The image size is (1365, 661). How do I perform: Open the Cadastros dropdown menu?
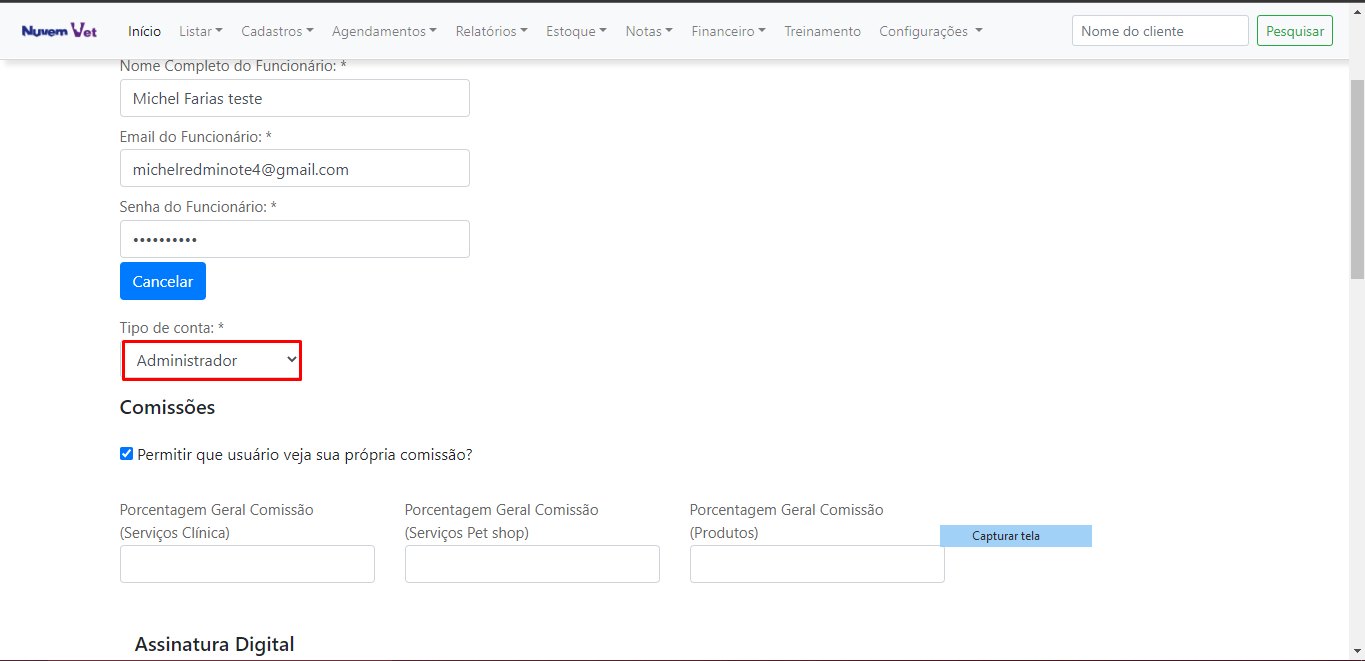click(277, 31)
